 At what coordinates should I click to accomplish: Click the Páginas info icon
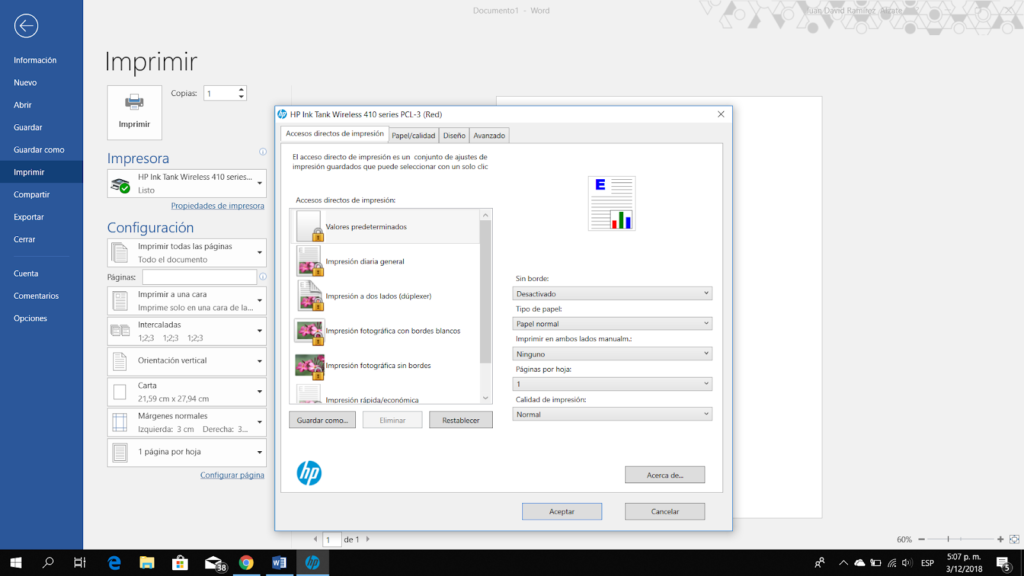[x=263, y=277]
